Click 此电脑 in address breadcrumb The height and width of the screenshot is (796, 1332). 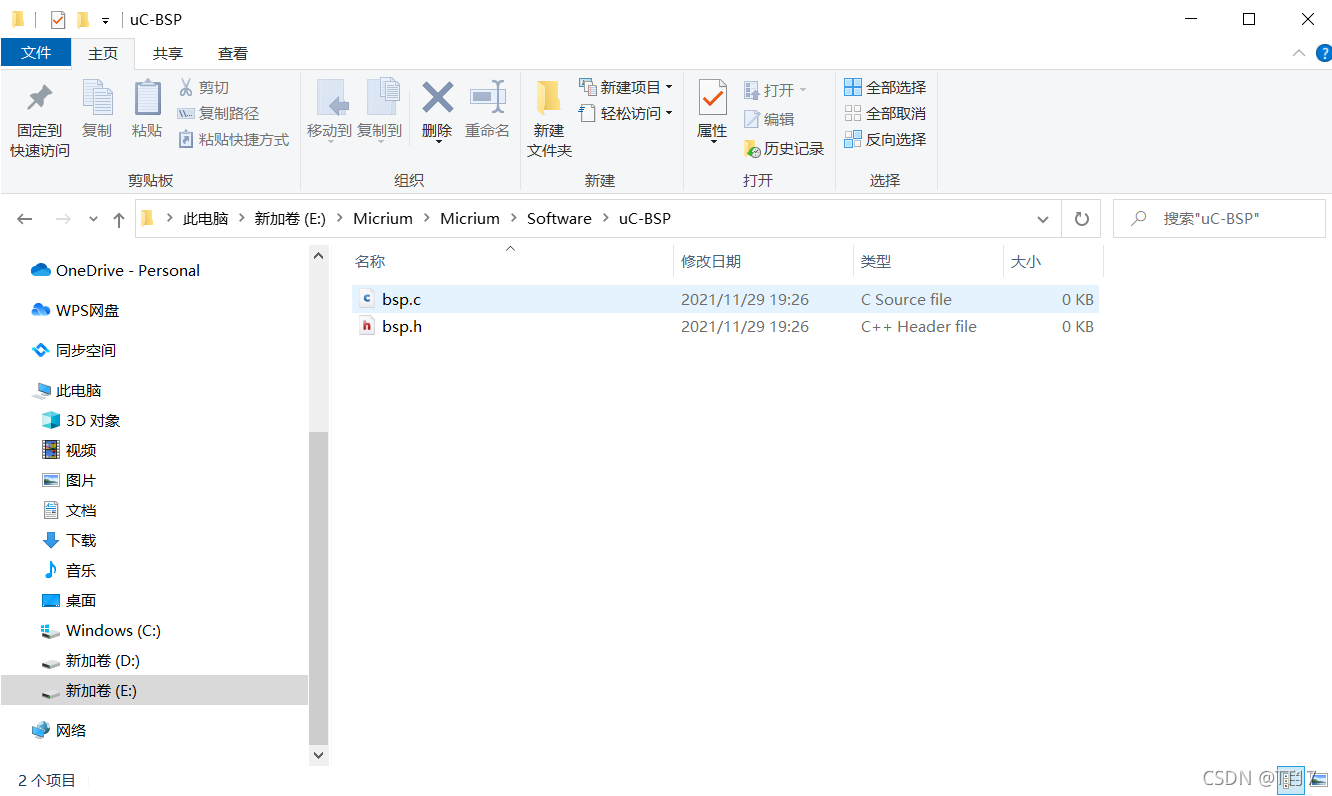point(206,219)
